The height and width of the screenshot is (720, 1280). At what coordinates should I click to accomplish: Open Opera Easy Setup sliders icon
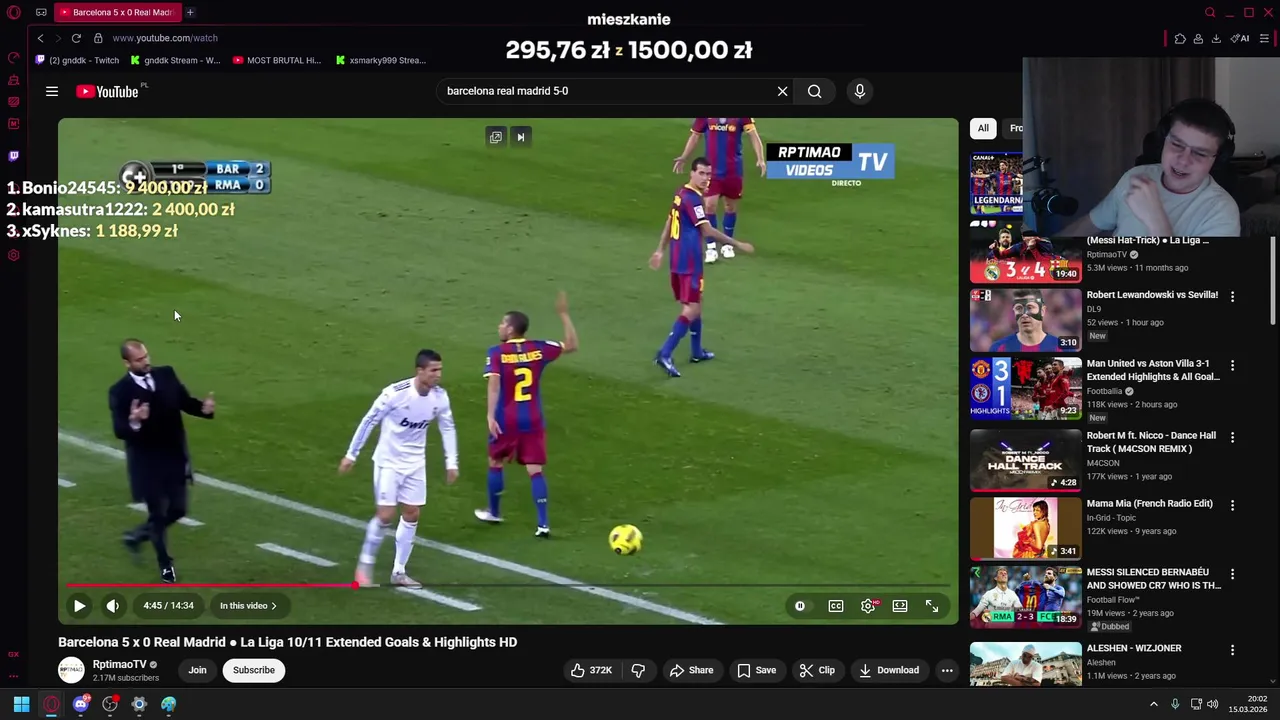coord(1264,38)
